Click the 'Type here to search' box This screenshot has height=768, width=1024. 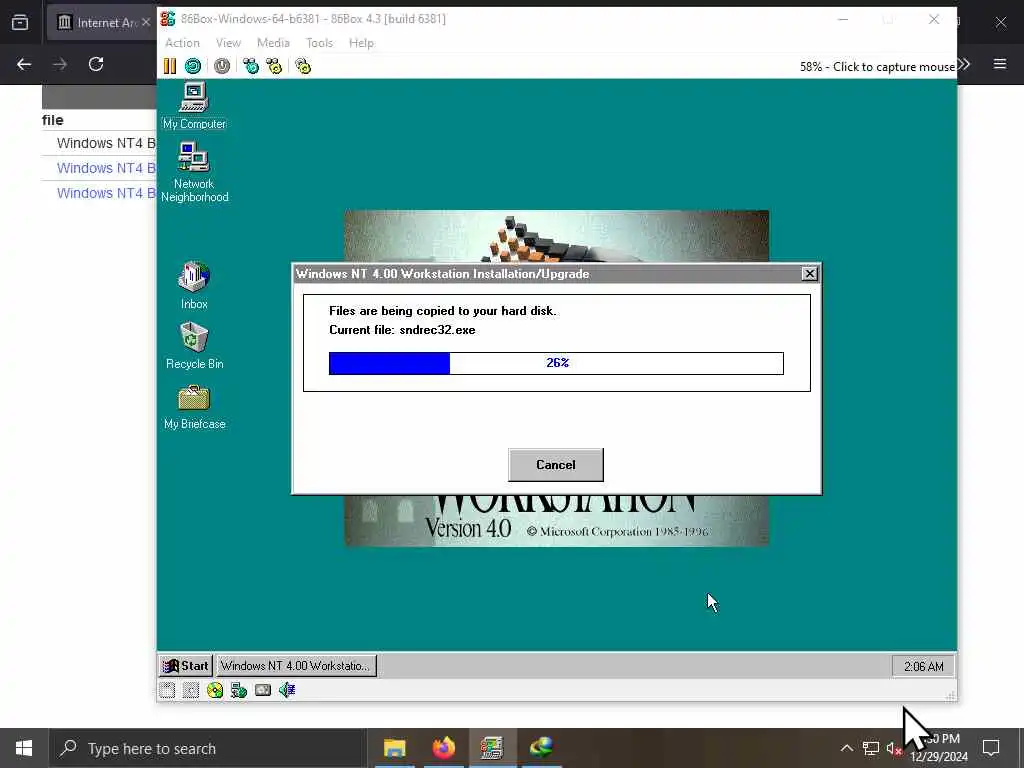point(208,748)
